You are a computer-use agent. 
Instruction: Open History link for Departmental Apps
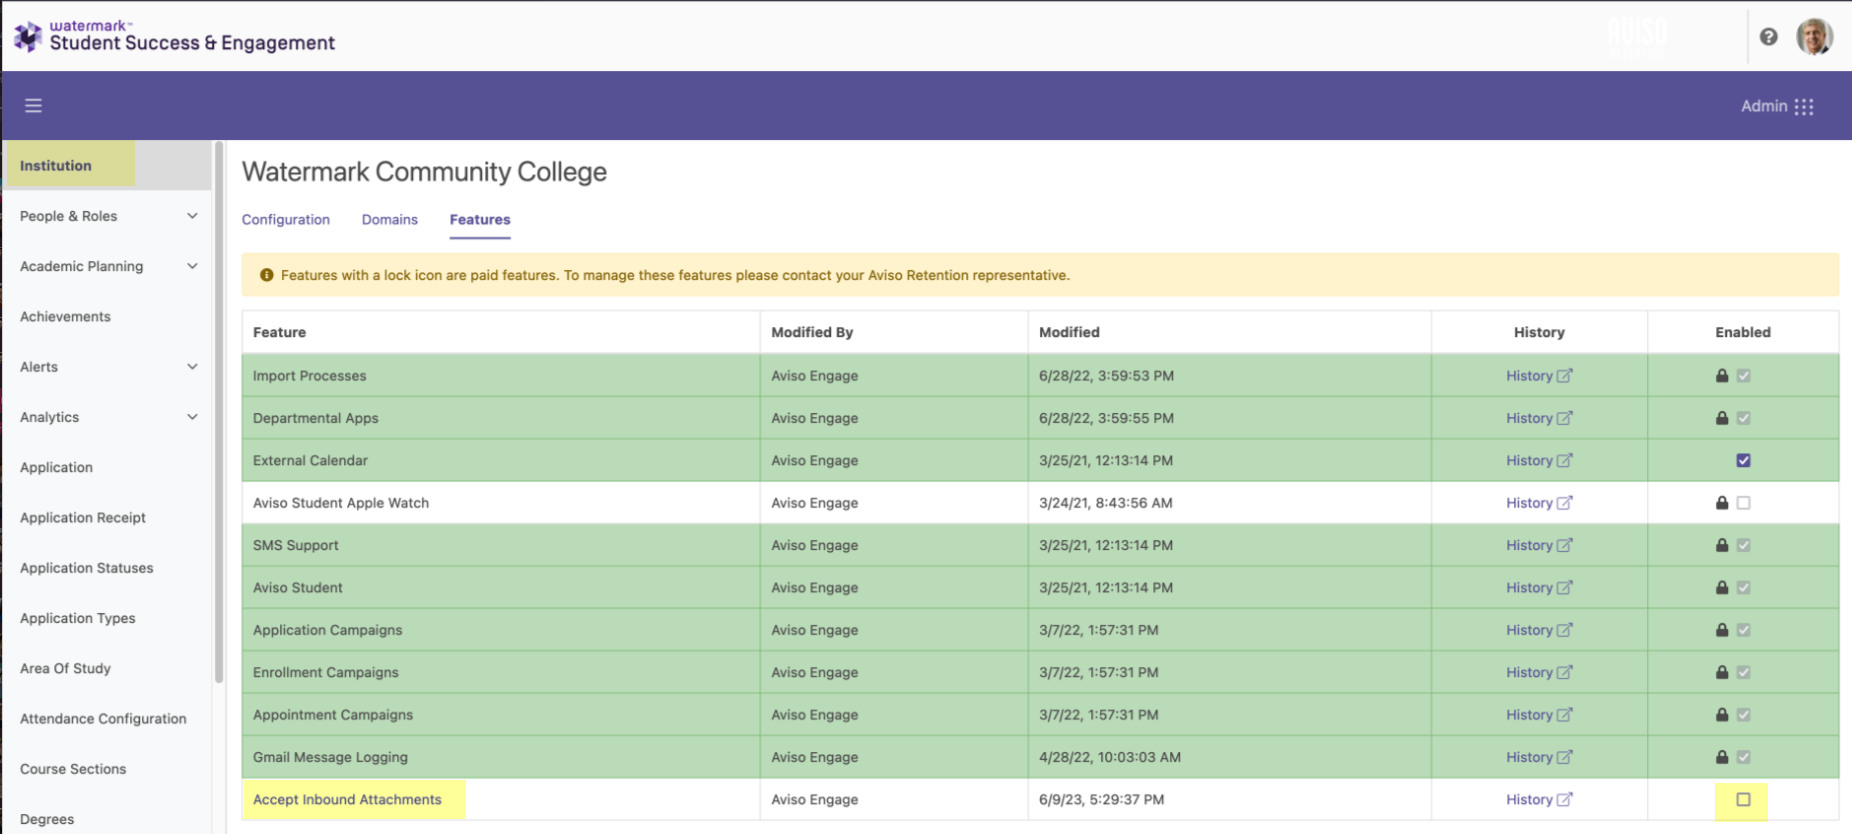1539,418
